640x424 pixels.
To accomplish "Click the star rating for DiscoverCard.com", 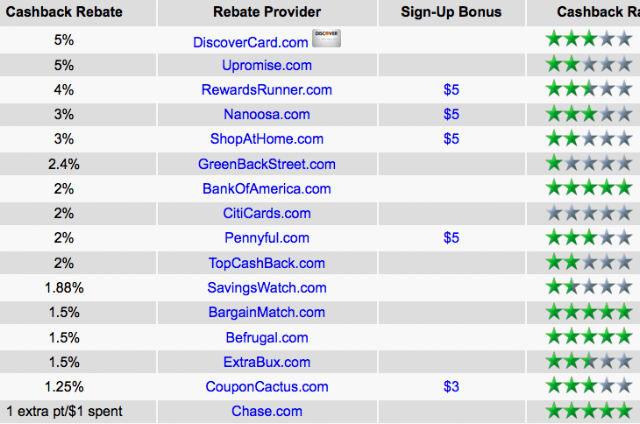I will tap(589, 39).
